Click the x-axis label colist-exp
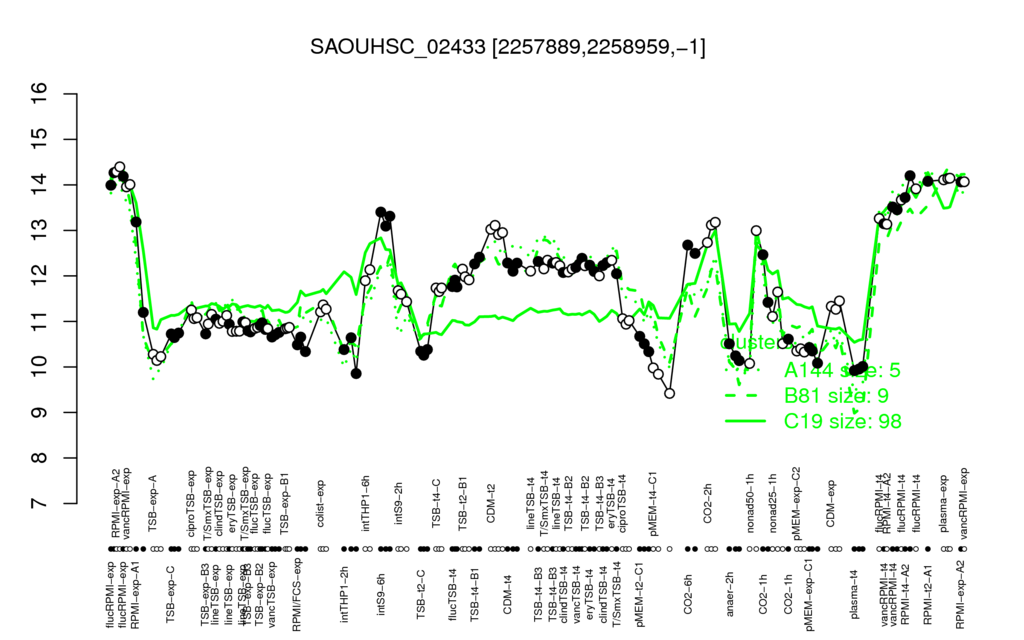1024x640 pixels. pyautogui.click(x=322, y=504)
